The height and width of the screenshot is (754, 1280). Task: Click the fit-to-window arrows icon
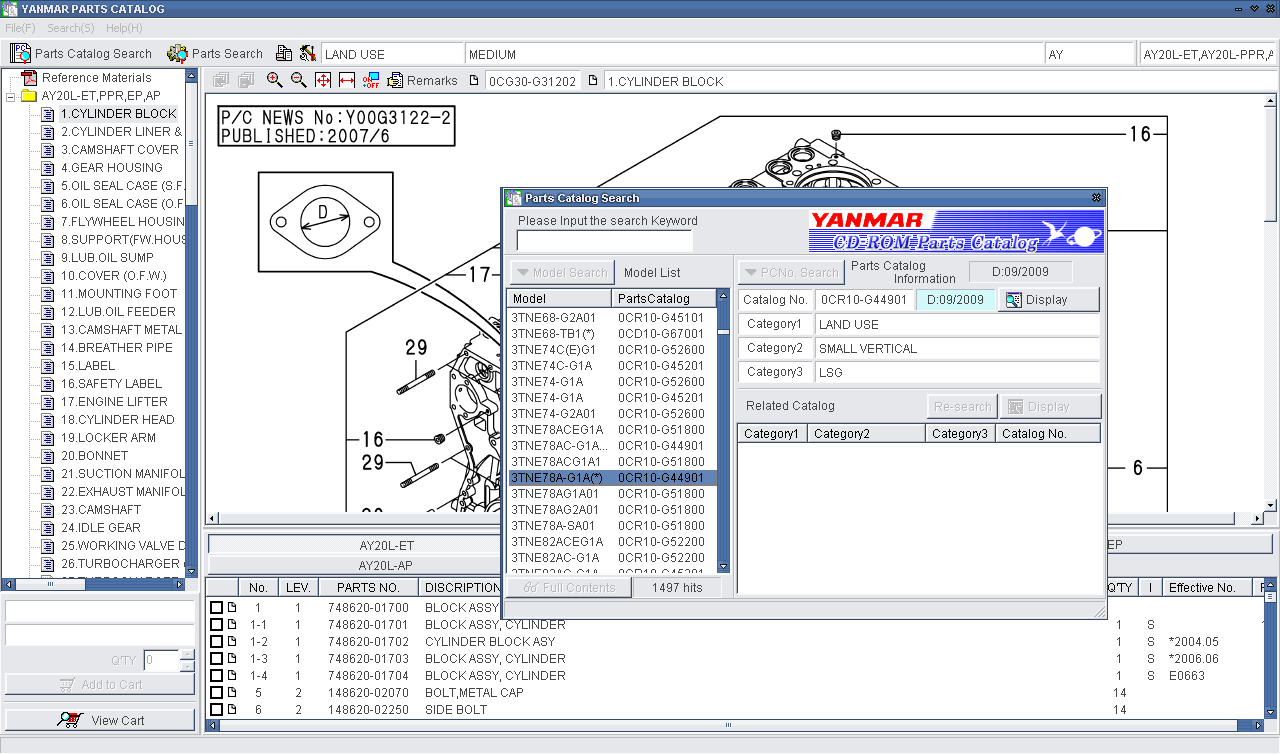tap(322, 80)
